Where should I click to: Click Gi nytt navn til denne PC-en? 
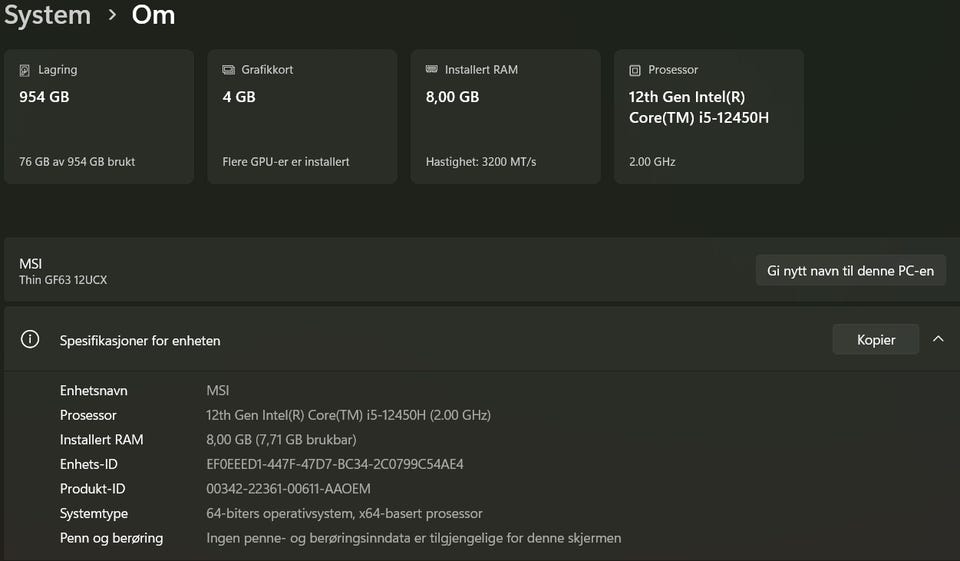coord(850,271)
